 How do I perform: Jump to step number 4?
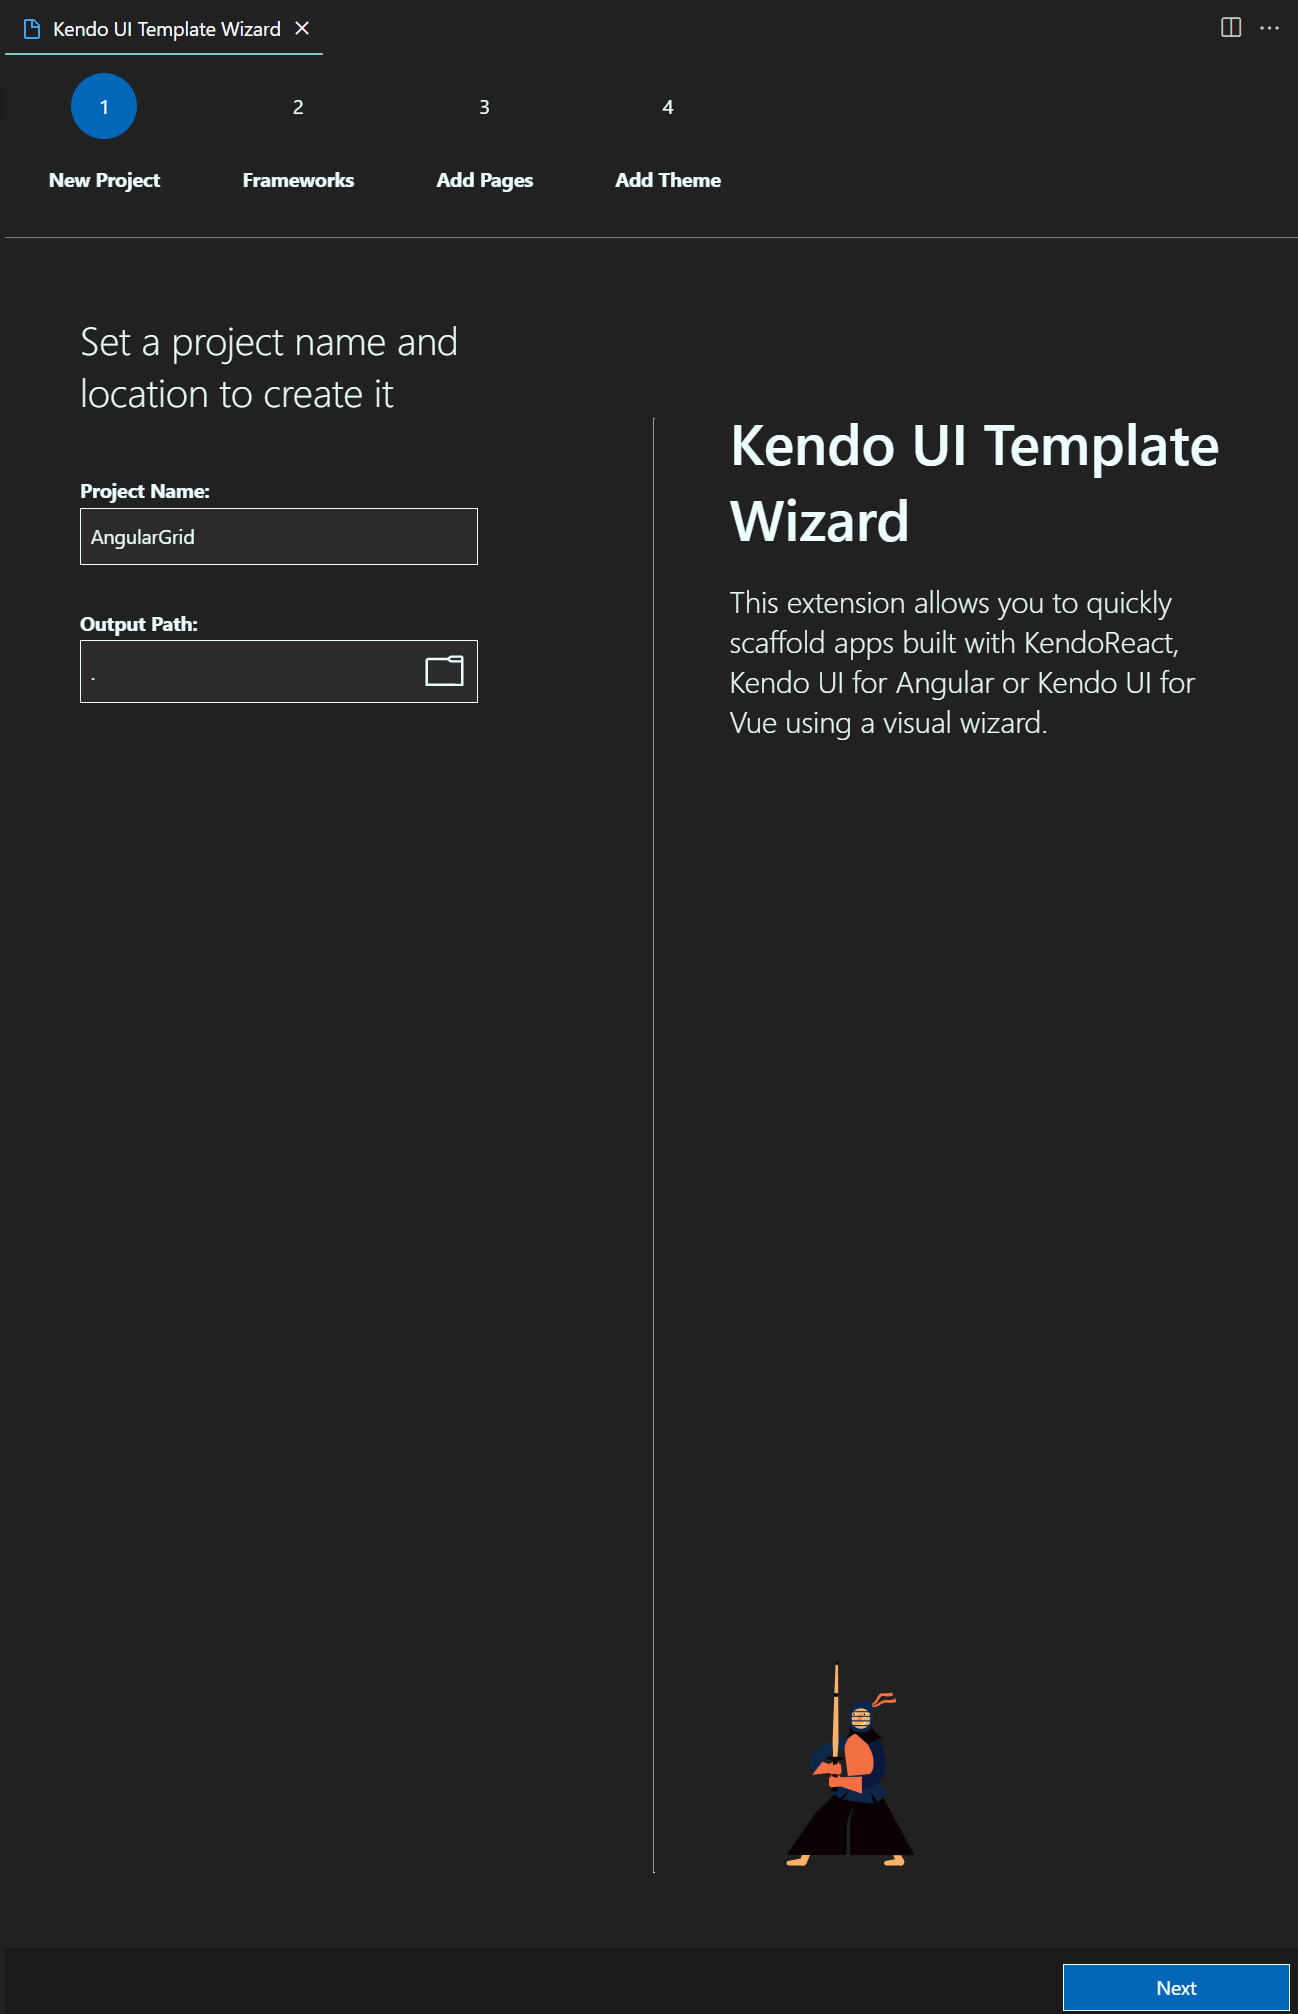668,107
